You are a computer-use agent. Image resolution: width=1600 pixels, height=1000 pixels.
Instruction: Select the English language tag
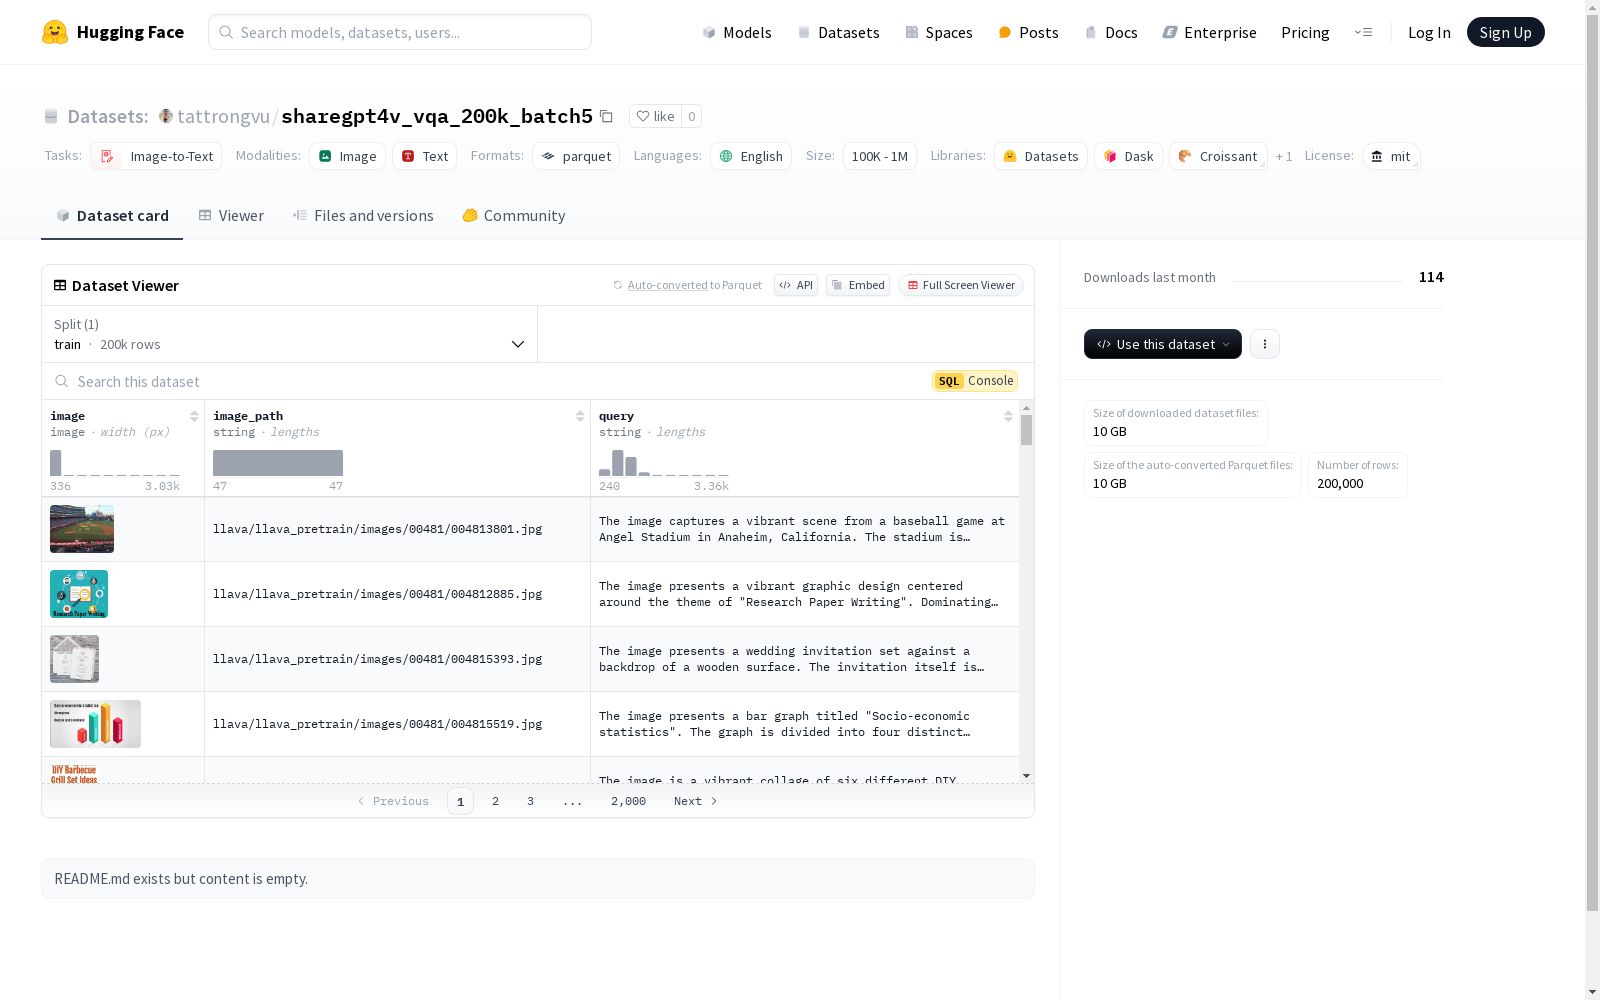pyautogui.click(x=751, y=156)
